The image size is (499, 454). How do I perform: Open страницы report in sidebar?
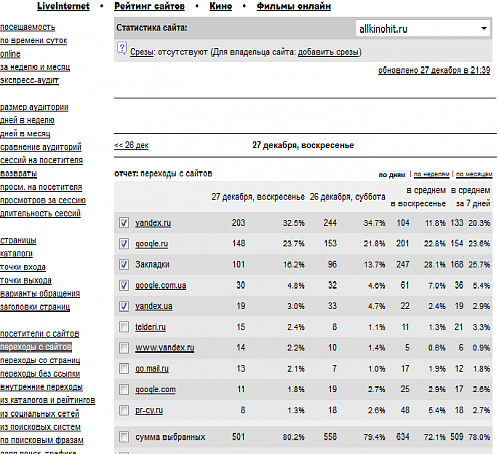18,240
